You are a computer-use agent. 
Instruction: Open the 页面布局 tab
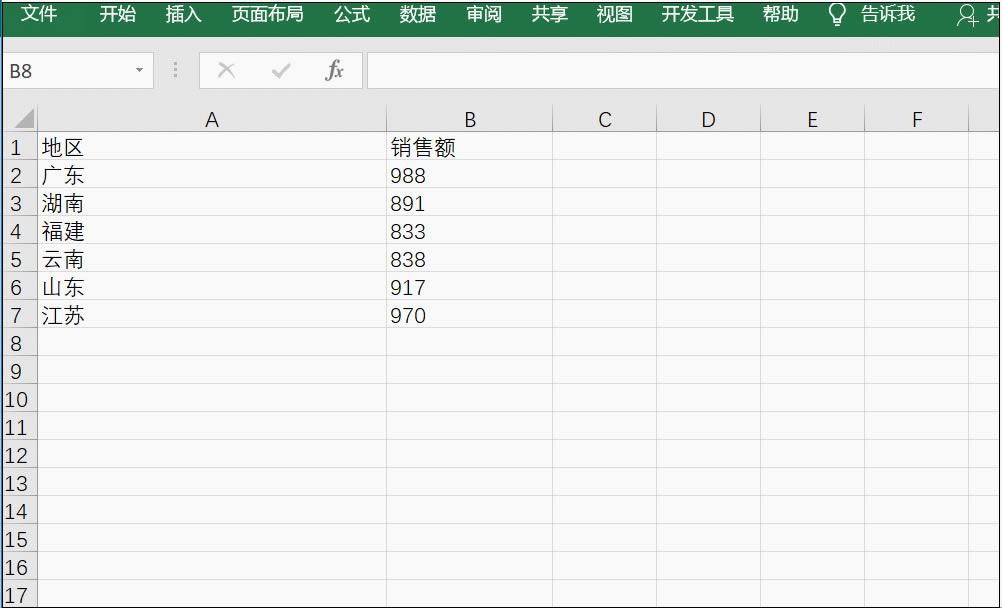click(x=267, y=15)
